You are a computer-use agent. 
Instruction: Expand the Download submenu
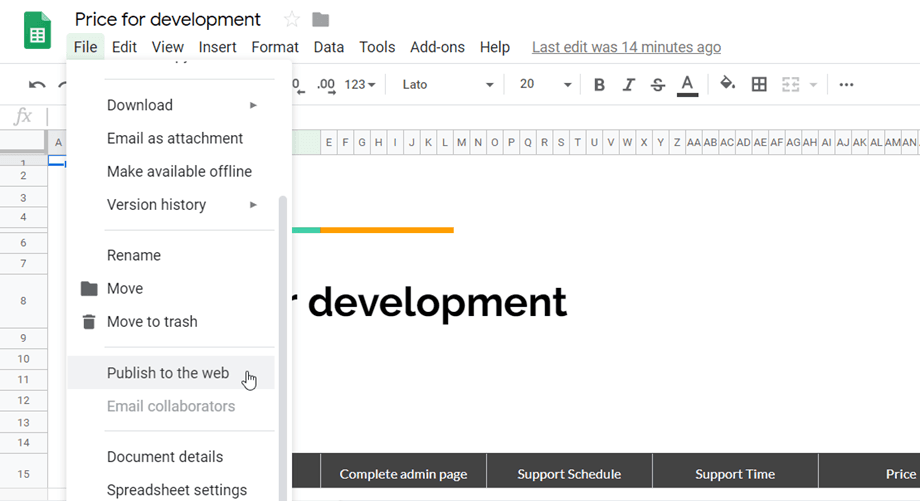click(180, 105)
